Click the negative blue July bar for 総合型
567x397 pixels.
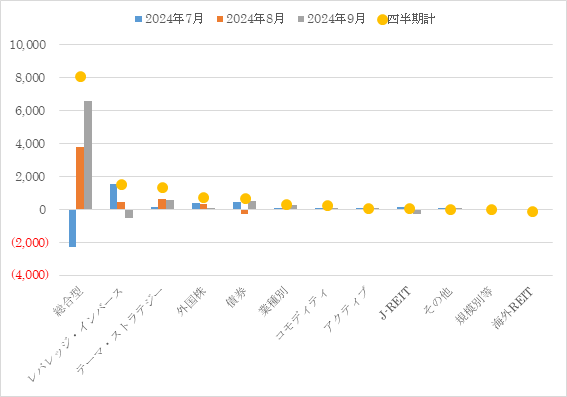(72, 228)
